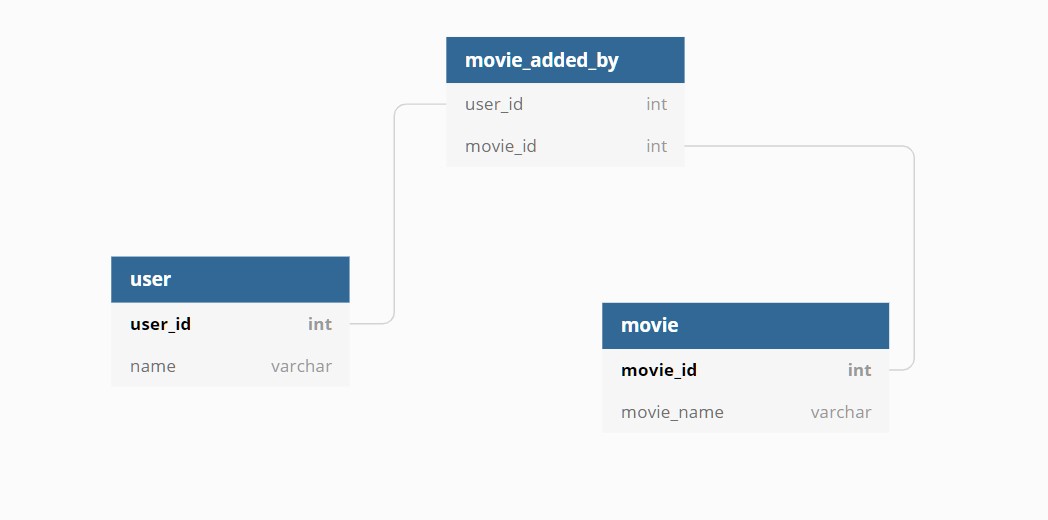Click int type of movie table's movie_id

pos(859,370)
